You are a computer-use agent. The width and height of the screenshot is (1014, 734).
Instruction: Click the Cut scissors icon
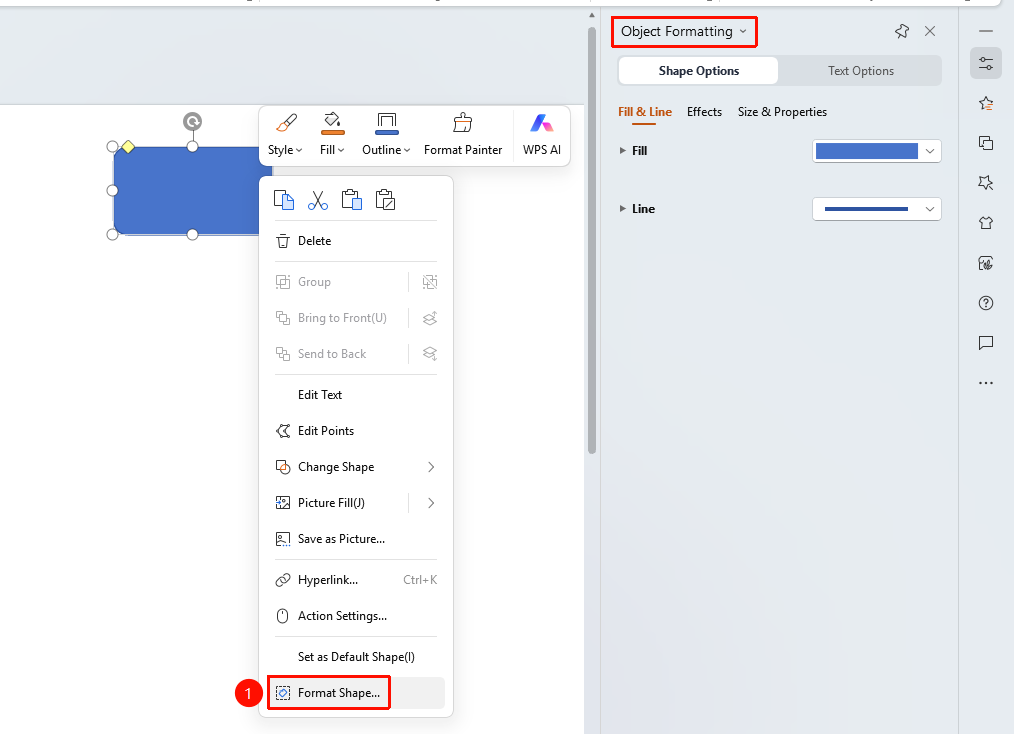click(318, 200)
